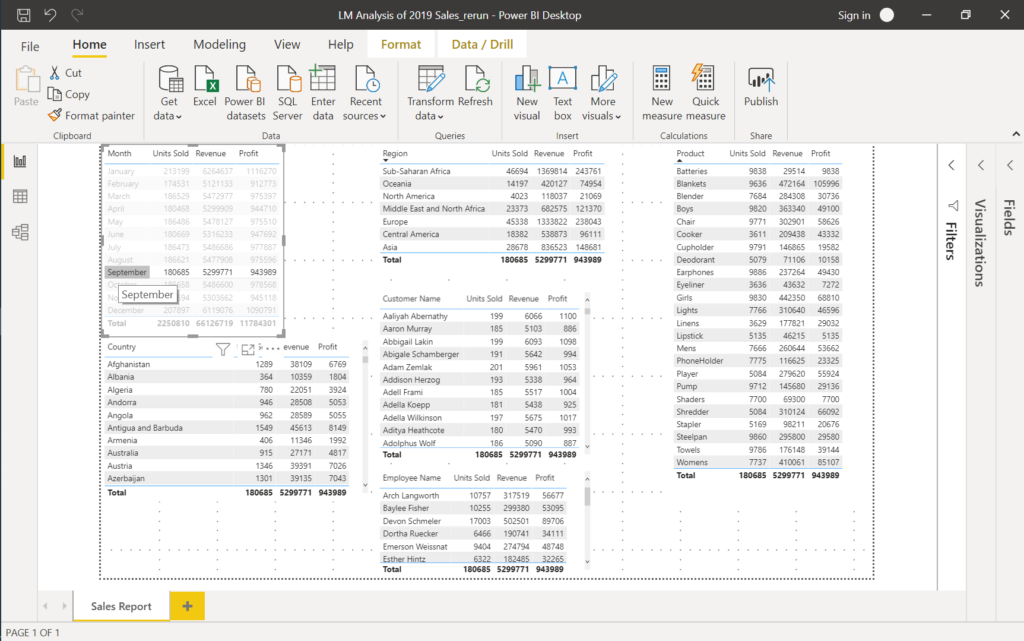Expand the Fields pane chevron
Screen dimensions: 1024x641
[1010, 165]
